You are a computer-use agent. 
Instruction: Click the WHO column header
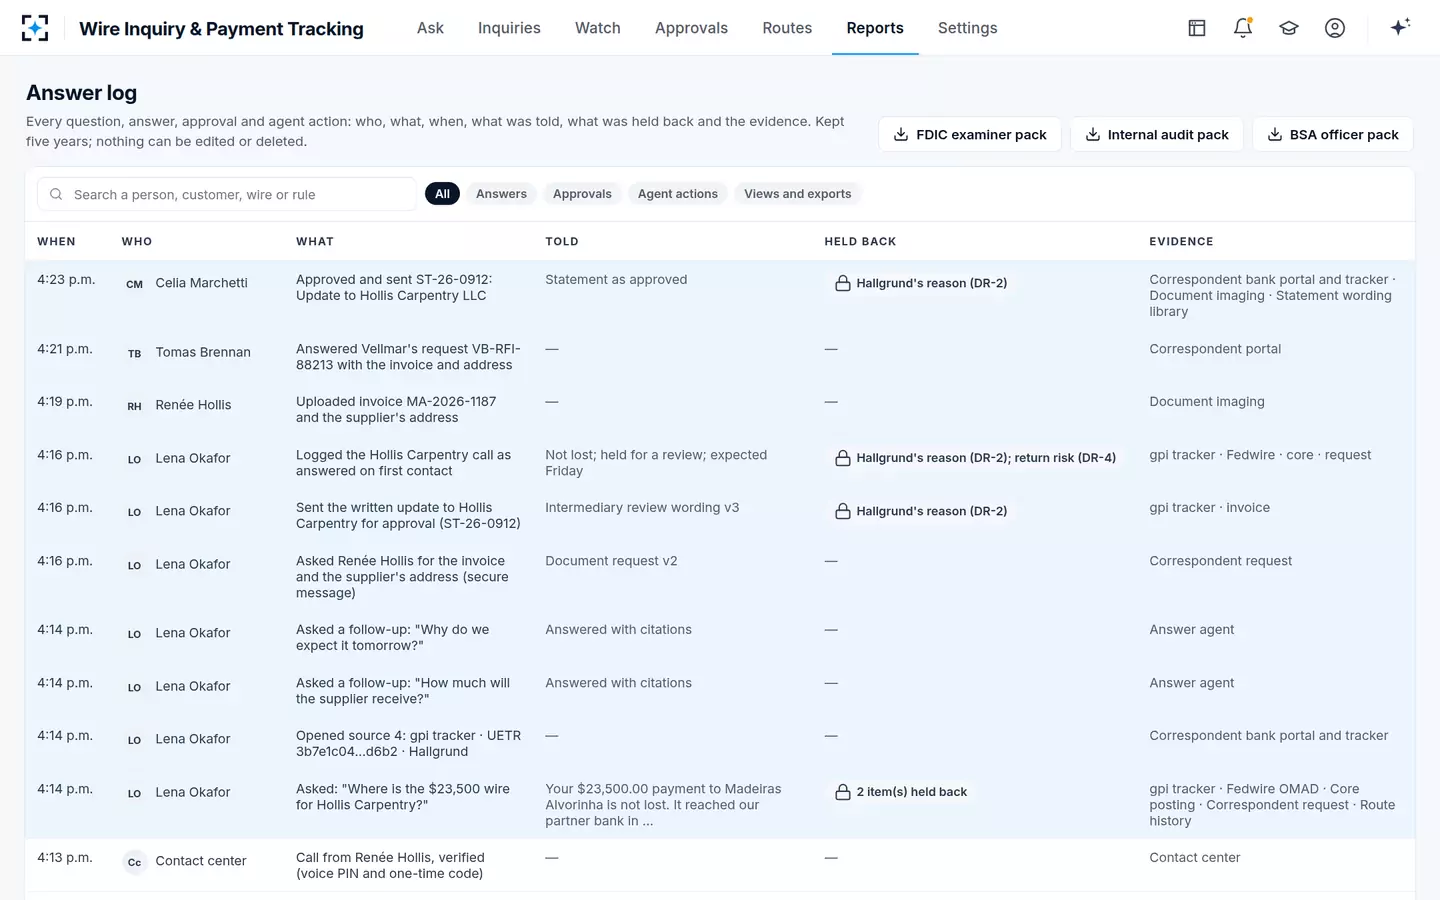click(x=137, y=241)
